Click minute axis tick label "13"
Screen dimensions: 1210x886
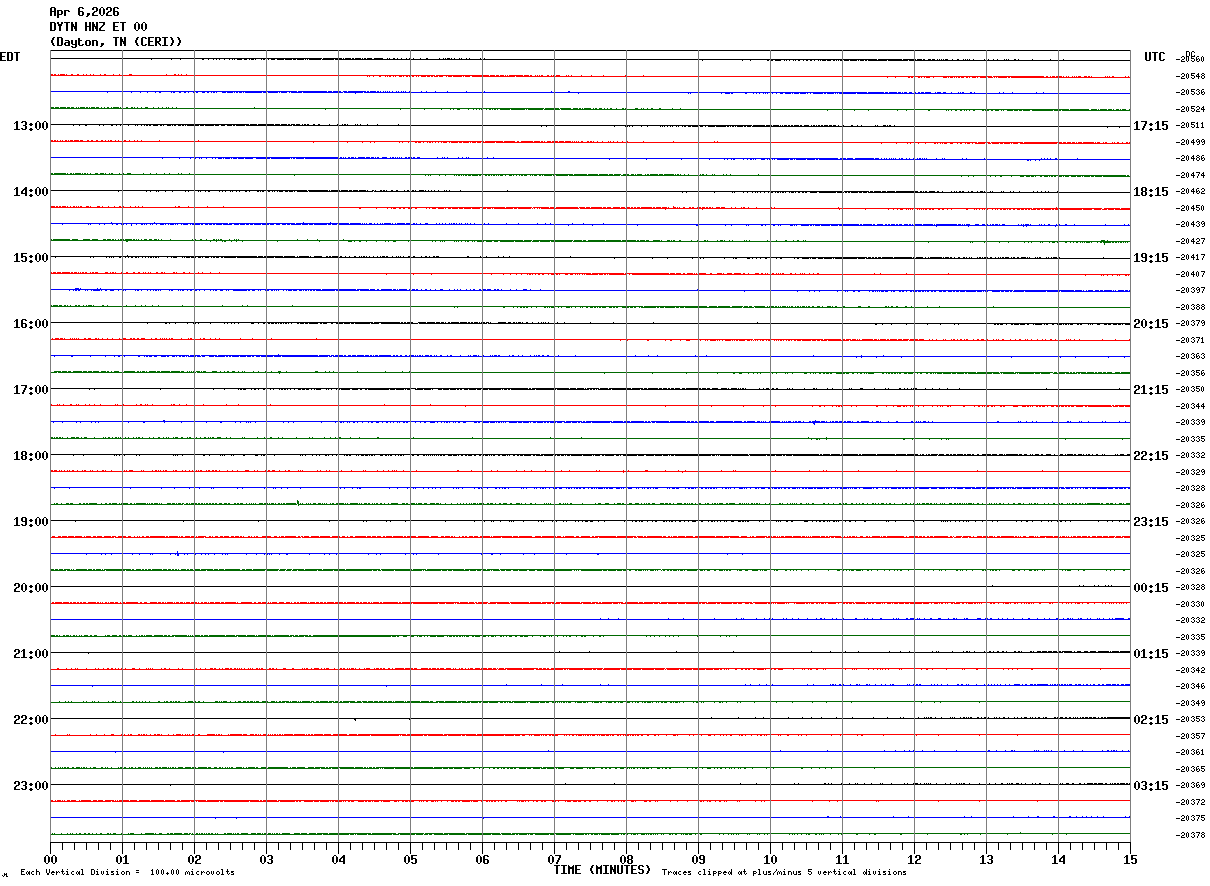coord(986,860)
